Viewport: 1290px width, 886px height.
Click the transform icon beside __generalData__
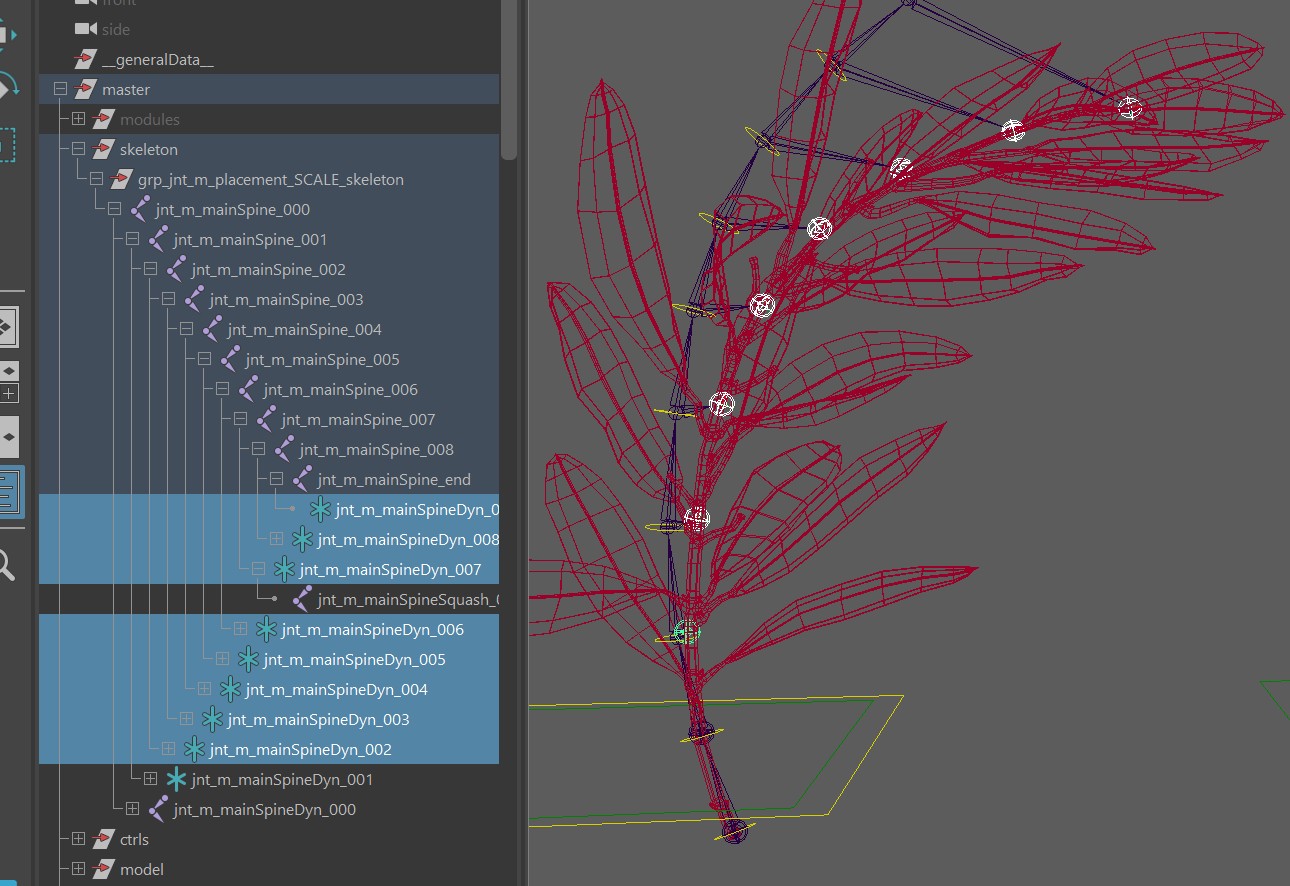[86, 60]
